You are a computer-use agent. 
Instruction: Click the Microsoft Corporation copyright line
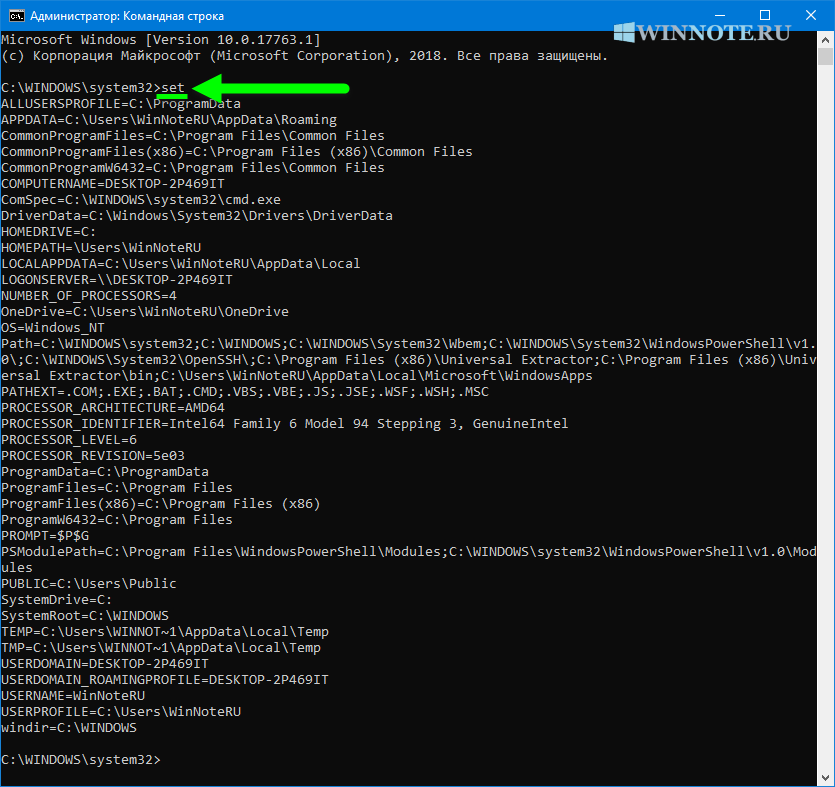coord(305,56)
